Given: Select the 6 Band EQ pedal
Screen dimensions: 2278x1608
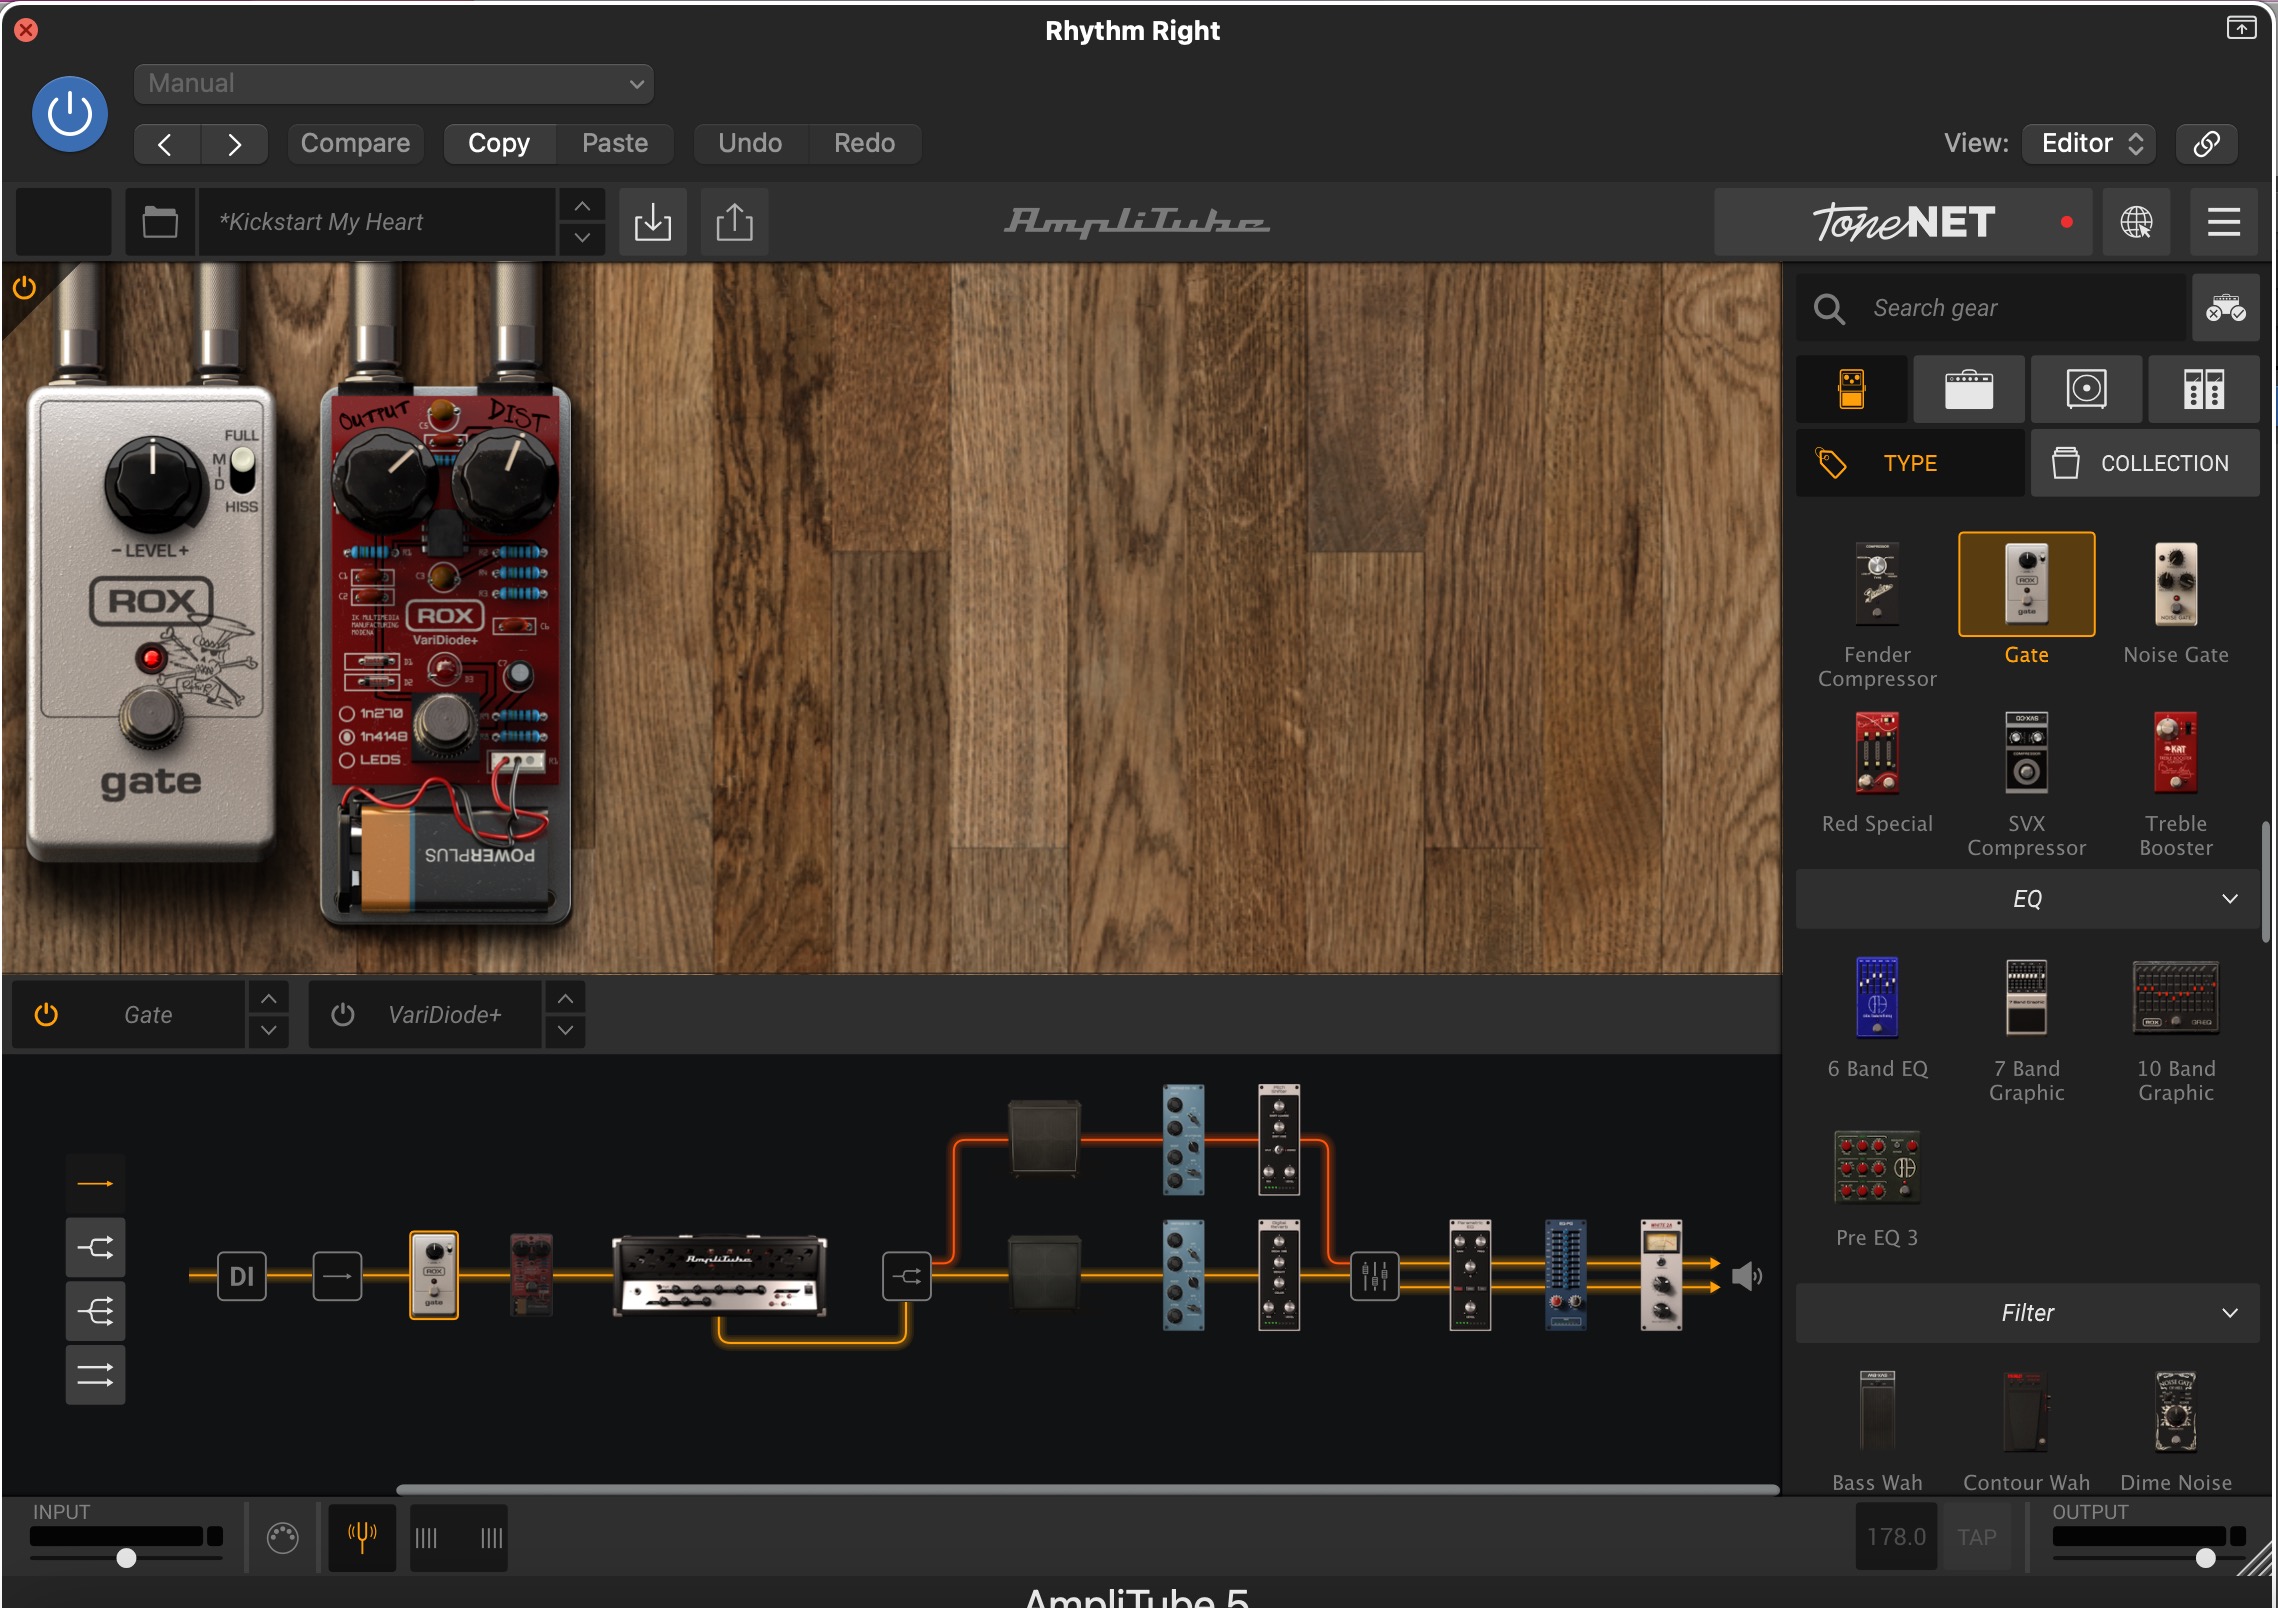Looking at the screenshot, I should (1877, 997).
